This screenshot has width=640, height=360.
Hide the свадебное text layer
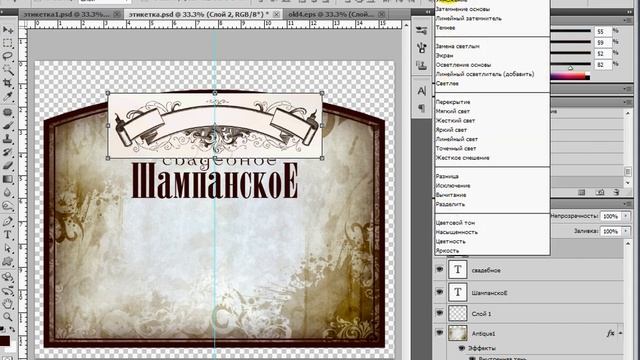point(440,270)
